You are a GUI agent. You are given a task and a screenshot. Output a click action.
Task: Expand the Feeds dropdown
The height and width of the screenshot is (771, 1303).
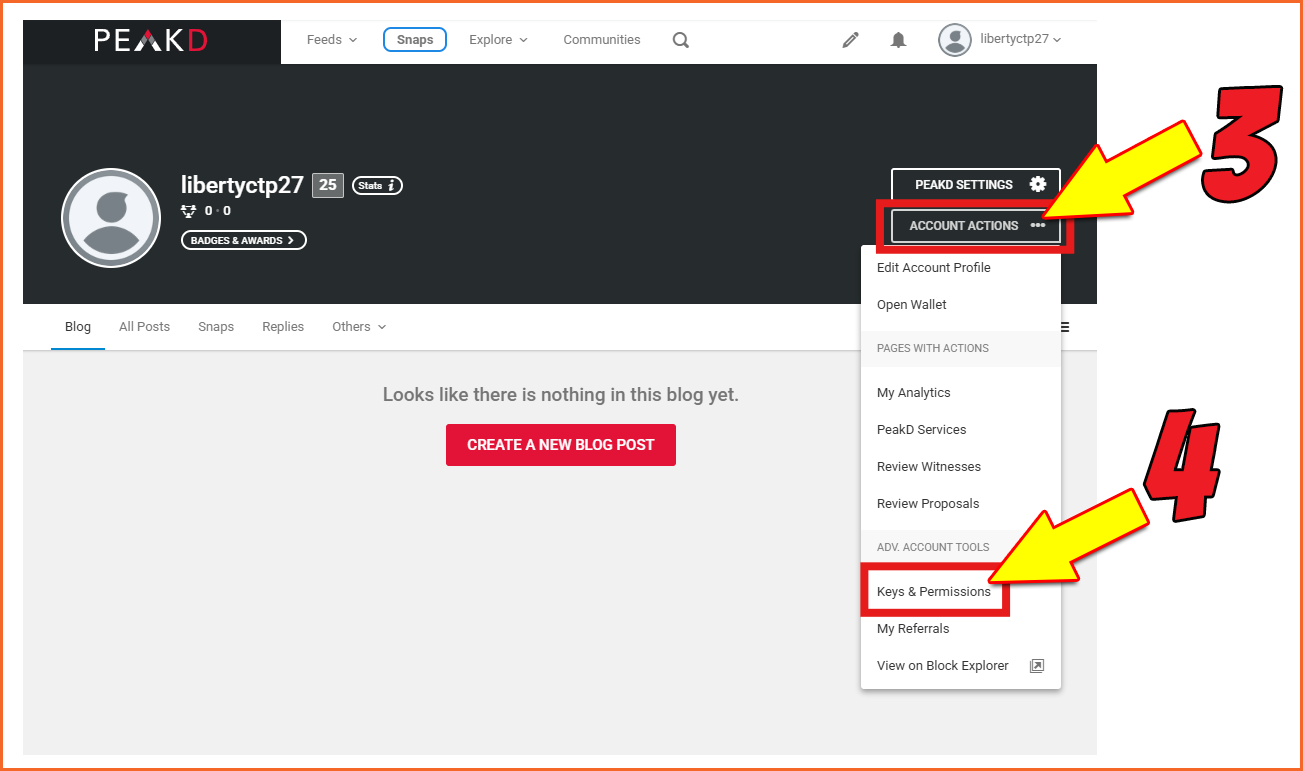(332, 40)
